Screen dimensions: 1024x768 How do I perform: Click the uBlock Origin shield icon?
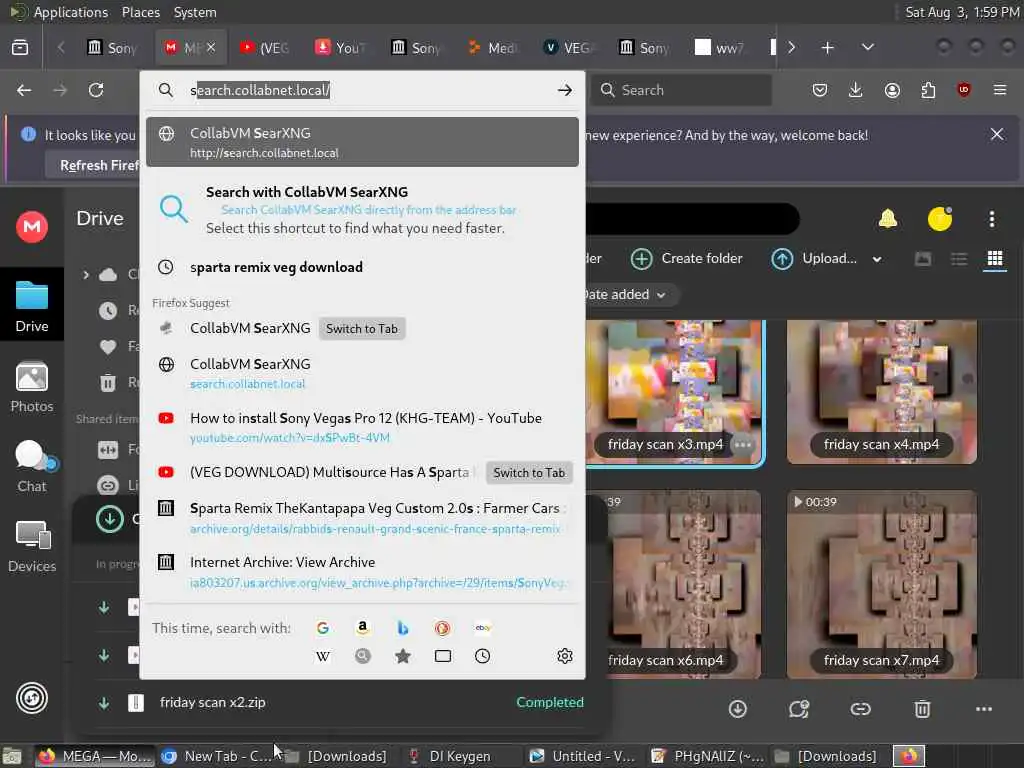964,90
